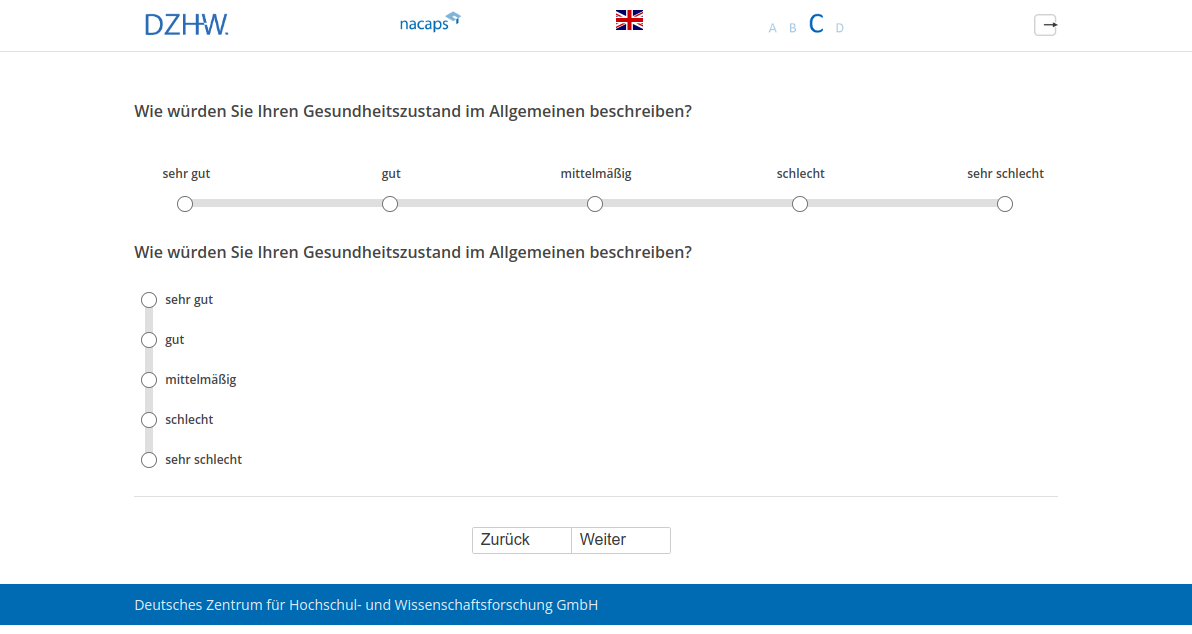Select horizontal 'sehr gut' radio button

coord(185,204)
